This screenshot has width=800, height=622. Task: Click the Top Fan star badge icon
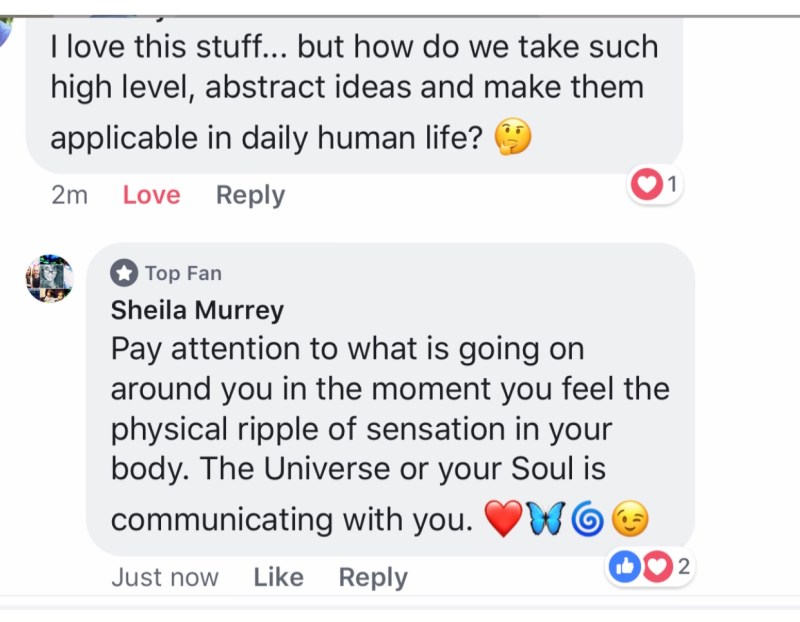pyautogui.click(x=124, y=273)
